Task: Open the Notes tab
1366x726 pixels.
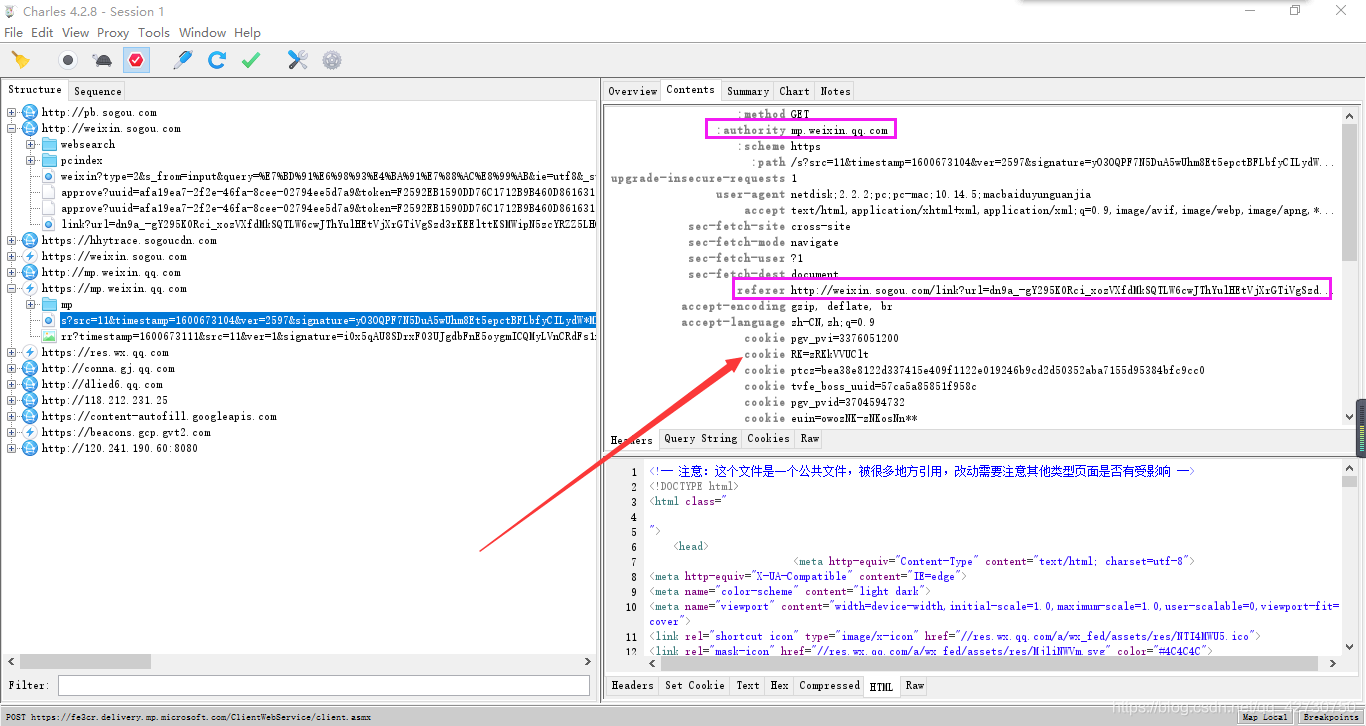Action: coord(835,91)
